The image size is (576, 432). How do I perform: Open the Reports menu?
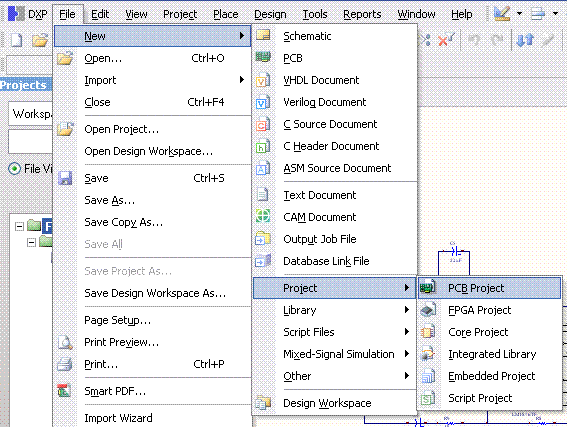[362, 14]
